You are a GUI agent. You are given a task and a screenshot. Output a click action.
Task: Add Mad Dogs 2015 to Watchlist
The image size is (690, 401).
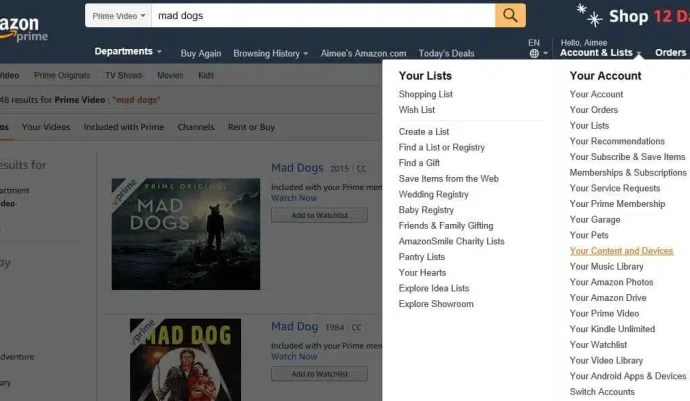[319, 215]
